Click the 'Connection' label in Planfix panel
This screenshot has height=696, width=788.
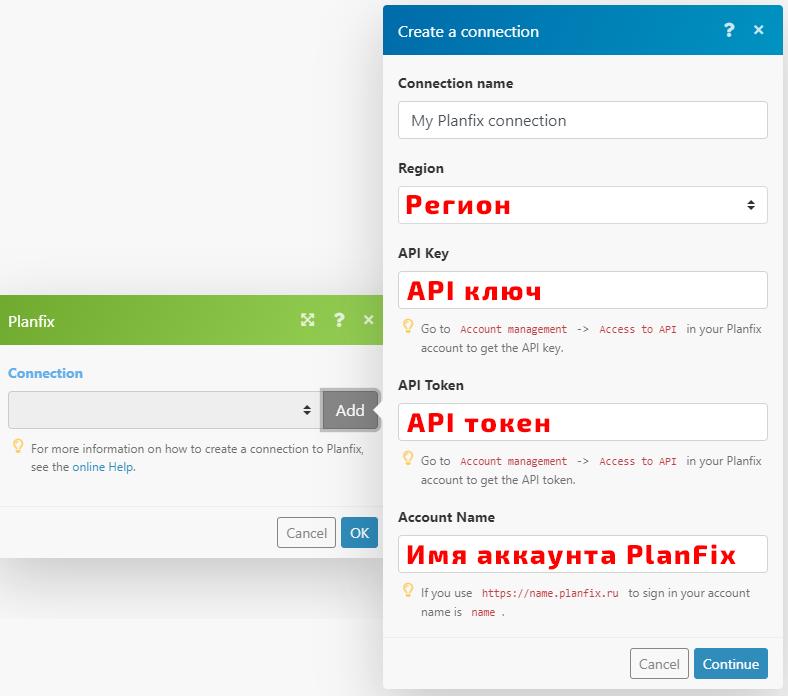click(x=45, y=373)
